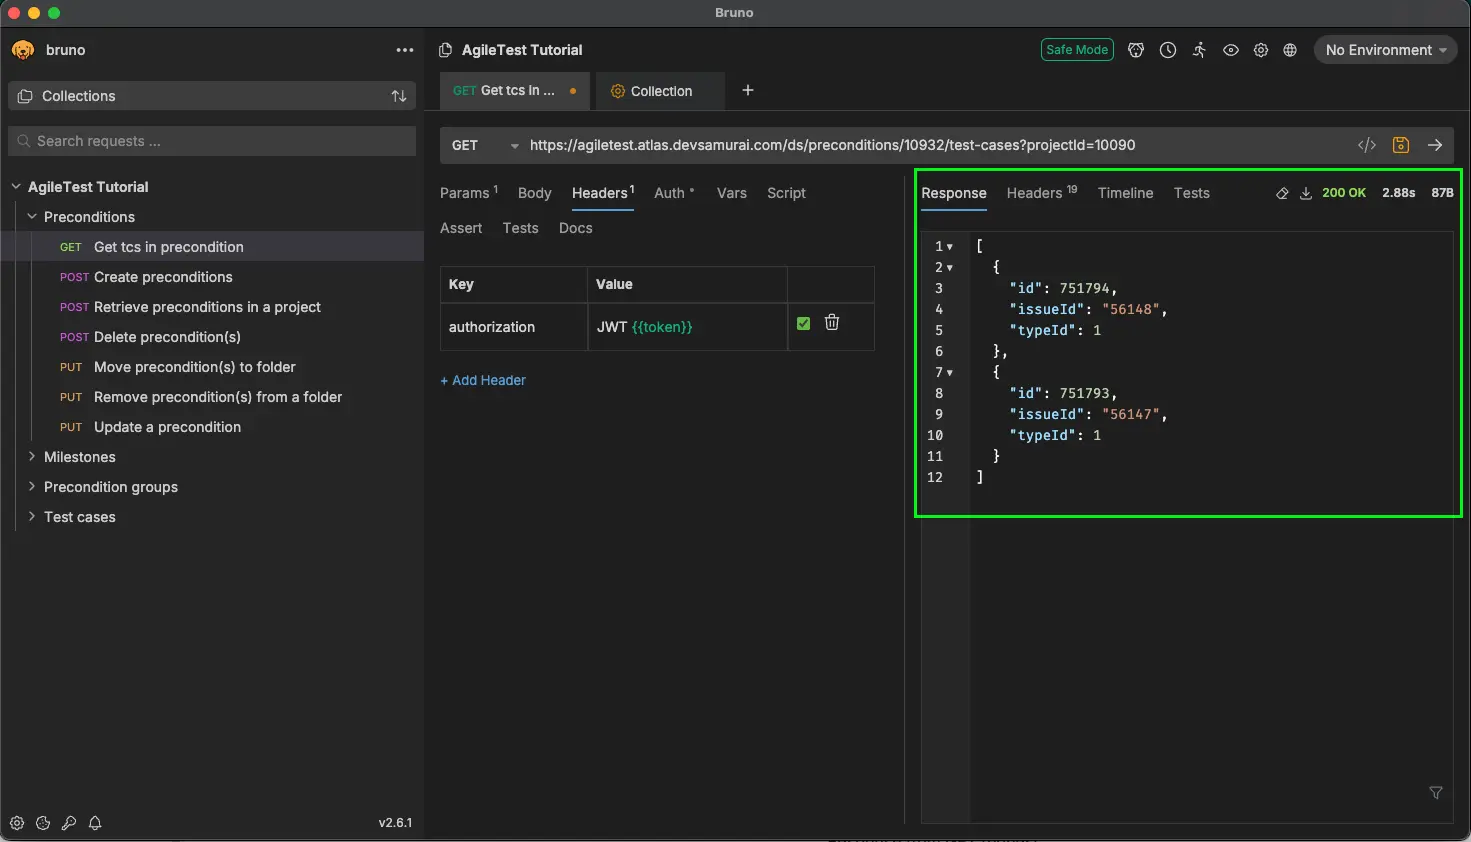Click the eye icon in top toolbar
The width and height of the screenshot is (1471, 842).
1231,50
